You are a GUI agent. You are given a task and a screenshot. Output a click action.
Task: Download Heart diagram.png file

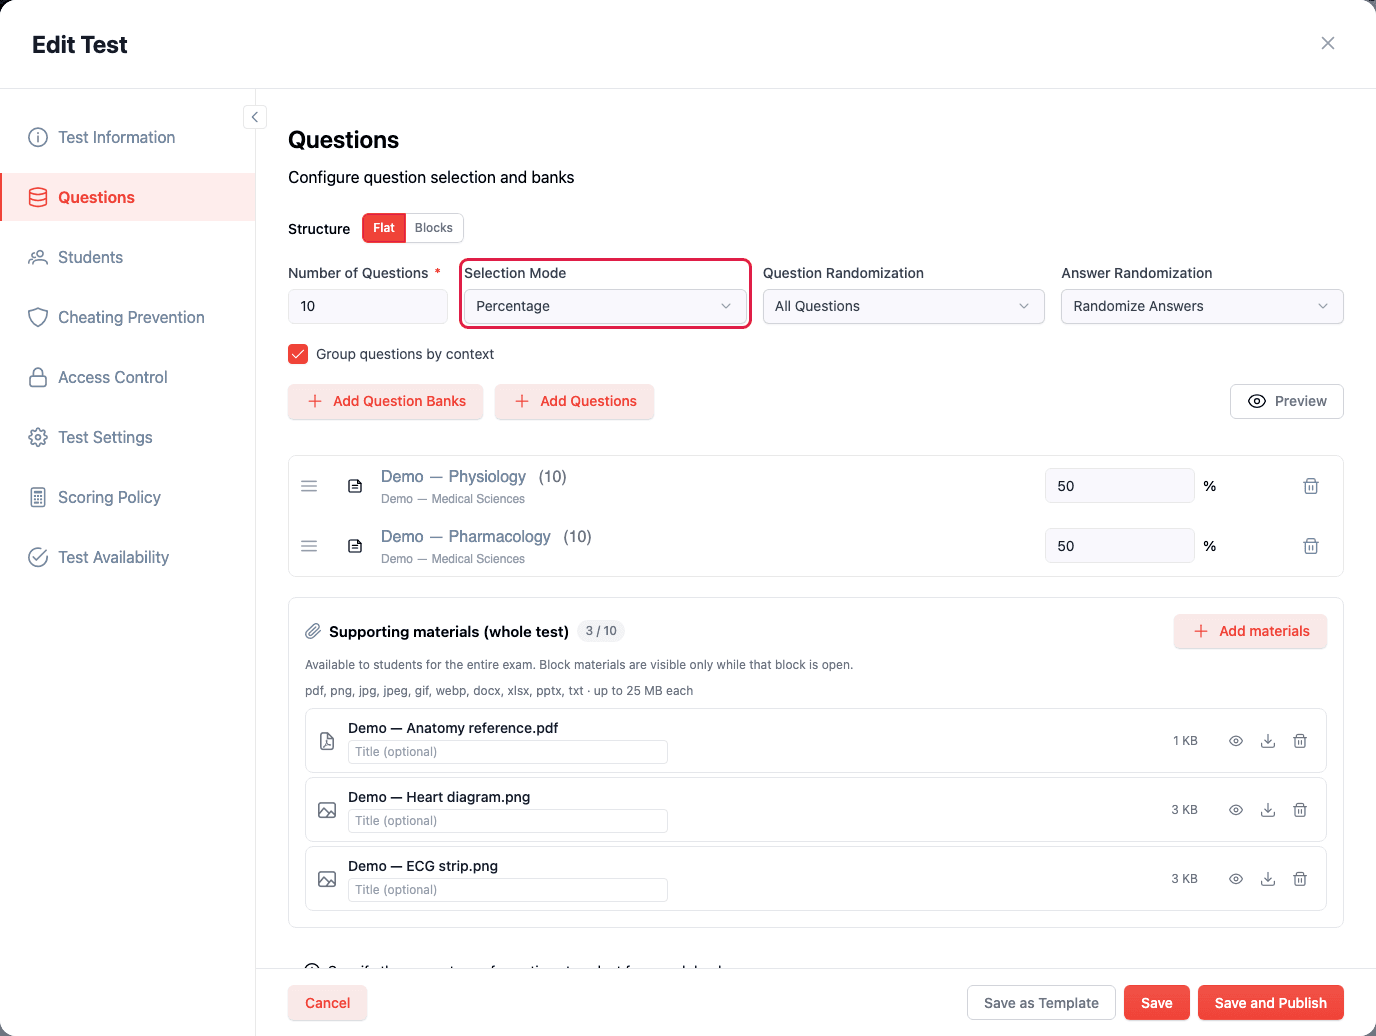[1268, 810]
